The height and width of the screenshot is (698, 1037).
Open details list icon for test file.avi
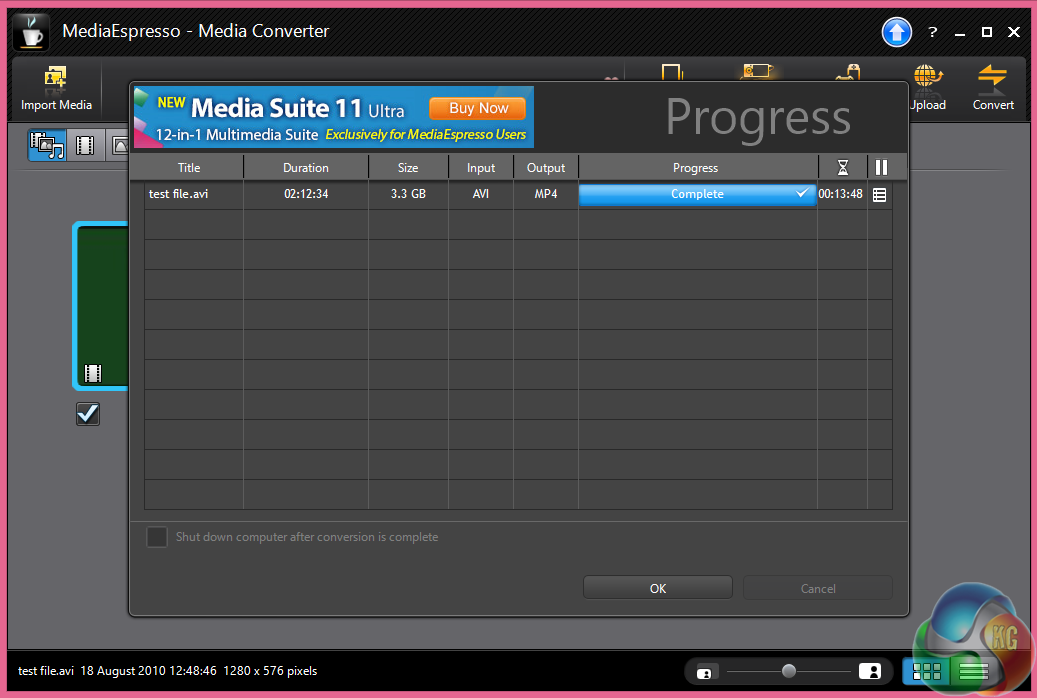pyautogui.click(x=879, y=195)
